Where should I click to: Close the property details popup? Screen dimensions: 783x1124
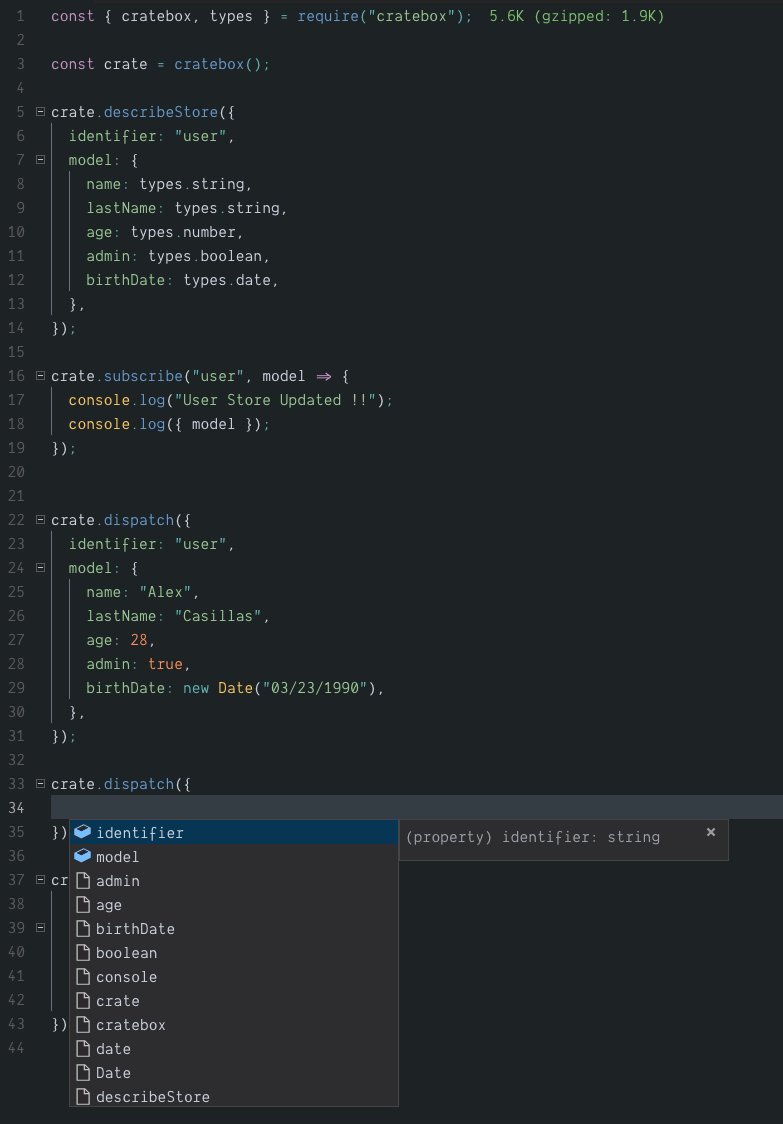pos(711,832)
